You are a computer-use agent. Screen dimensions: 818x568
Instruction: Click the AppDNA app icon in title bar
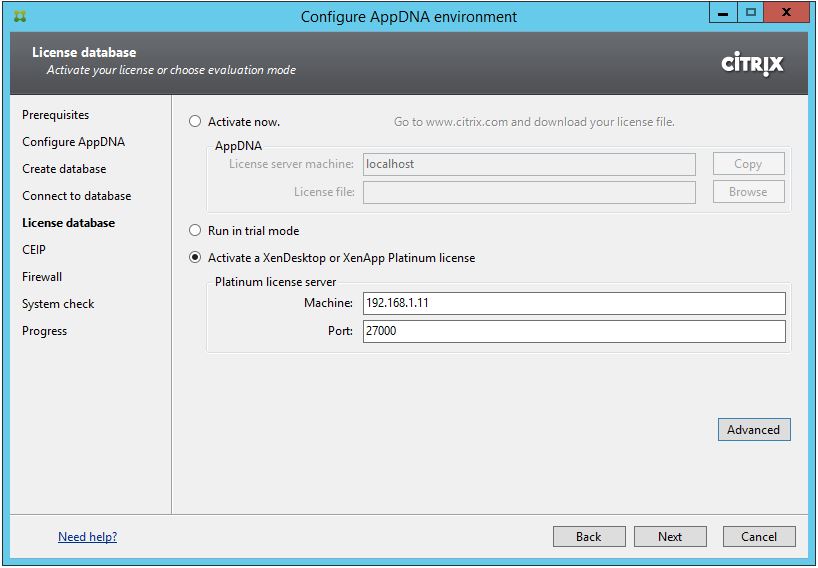21,16
